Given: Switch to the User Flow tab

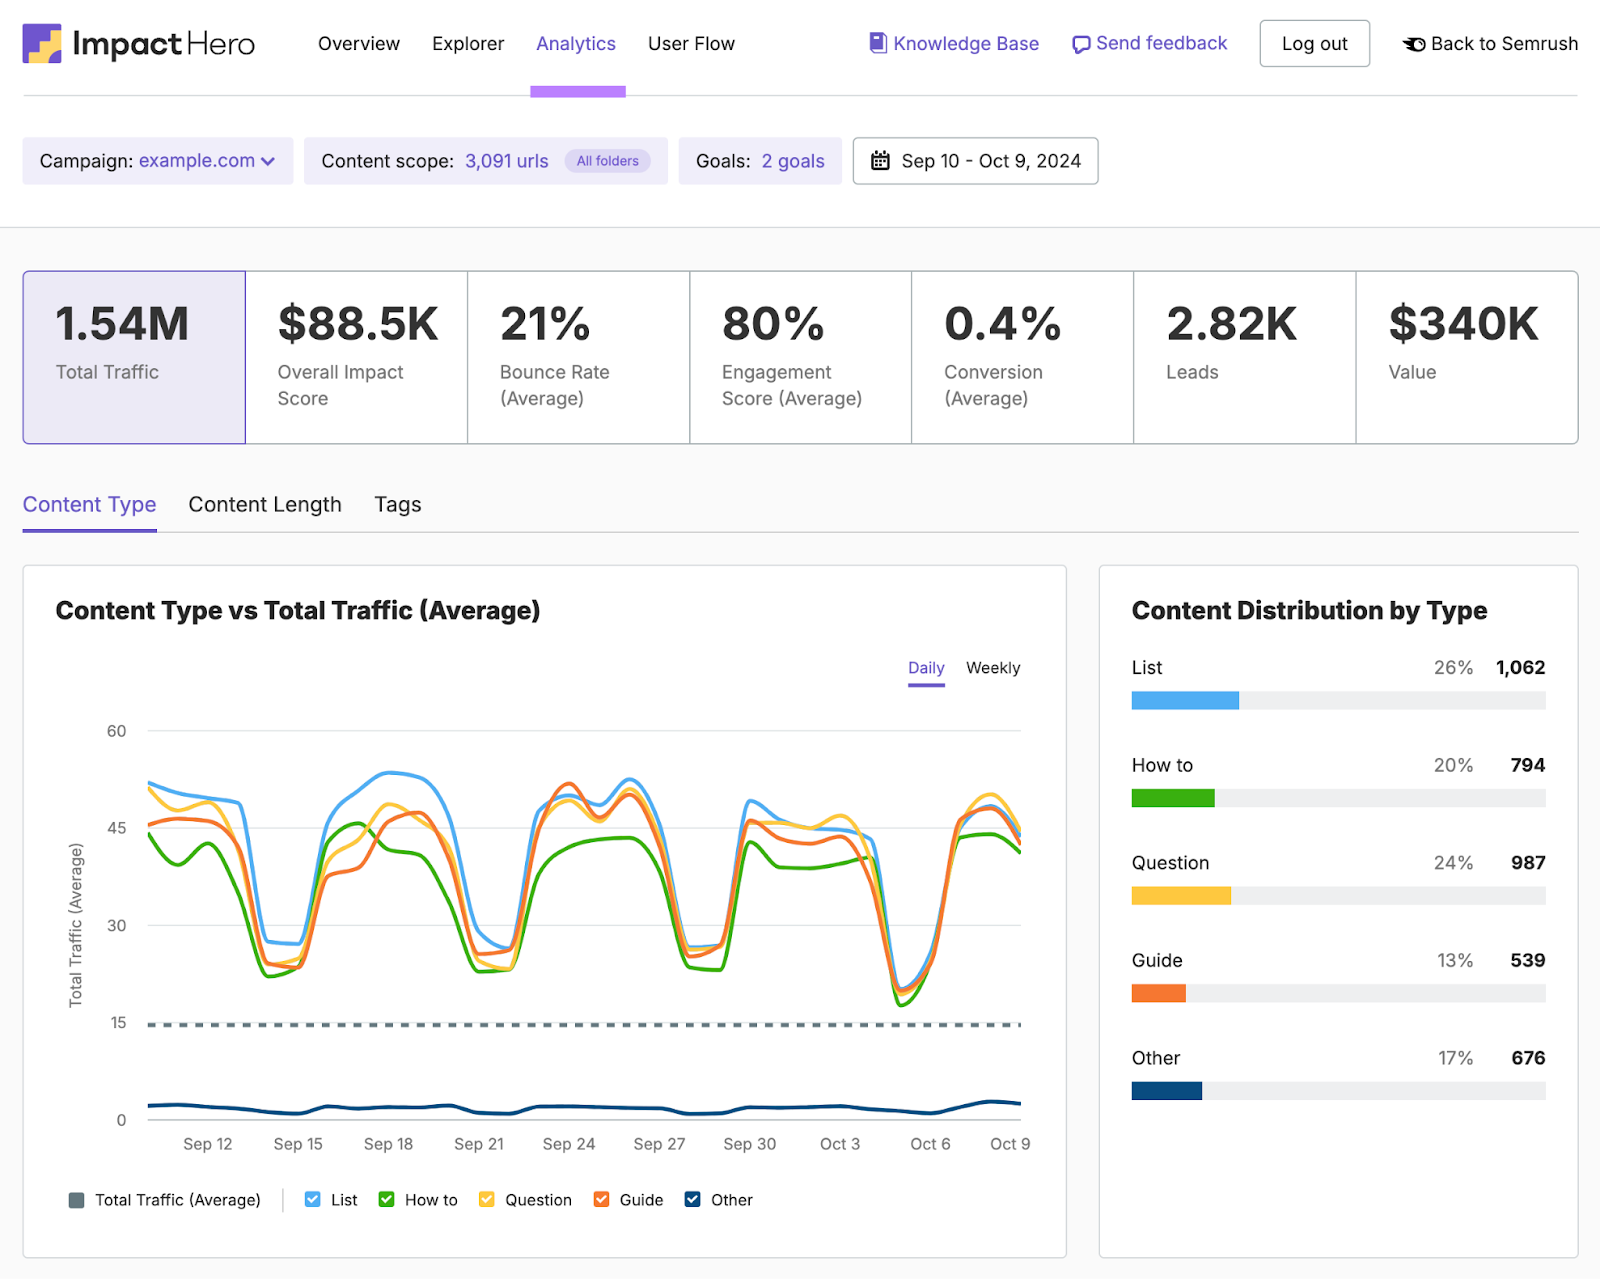Looking at the screenshot, I should click(691, 43).
